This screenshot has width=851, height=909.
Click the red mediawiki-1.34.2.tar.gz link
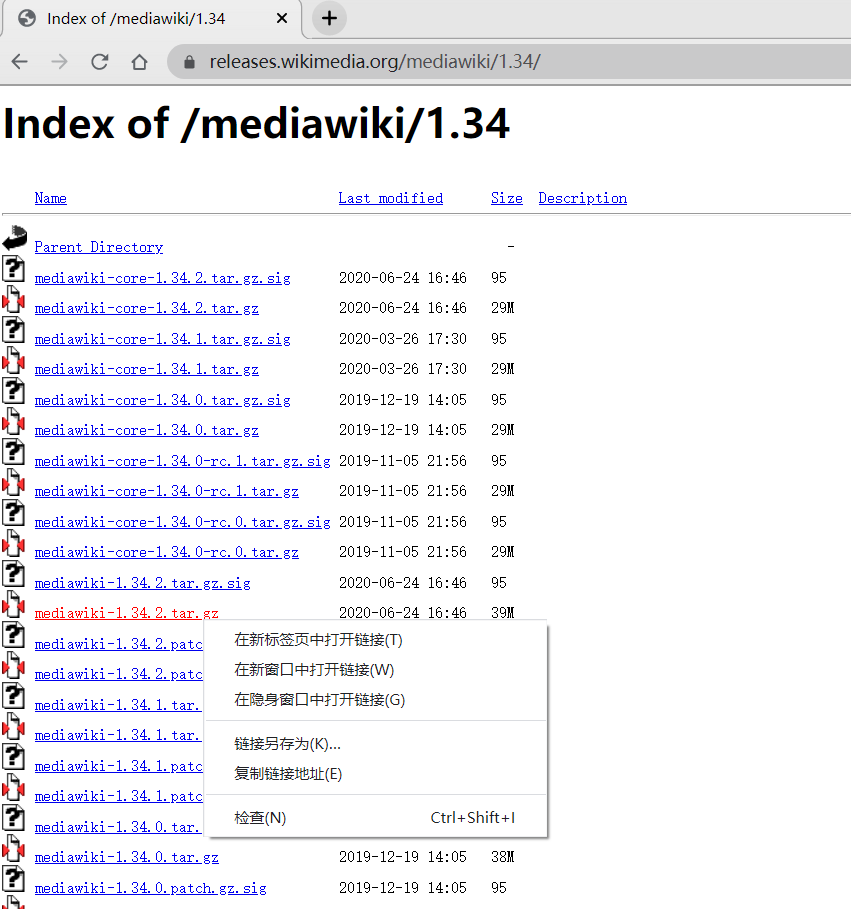point(126,613)
